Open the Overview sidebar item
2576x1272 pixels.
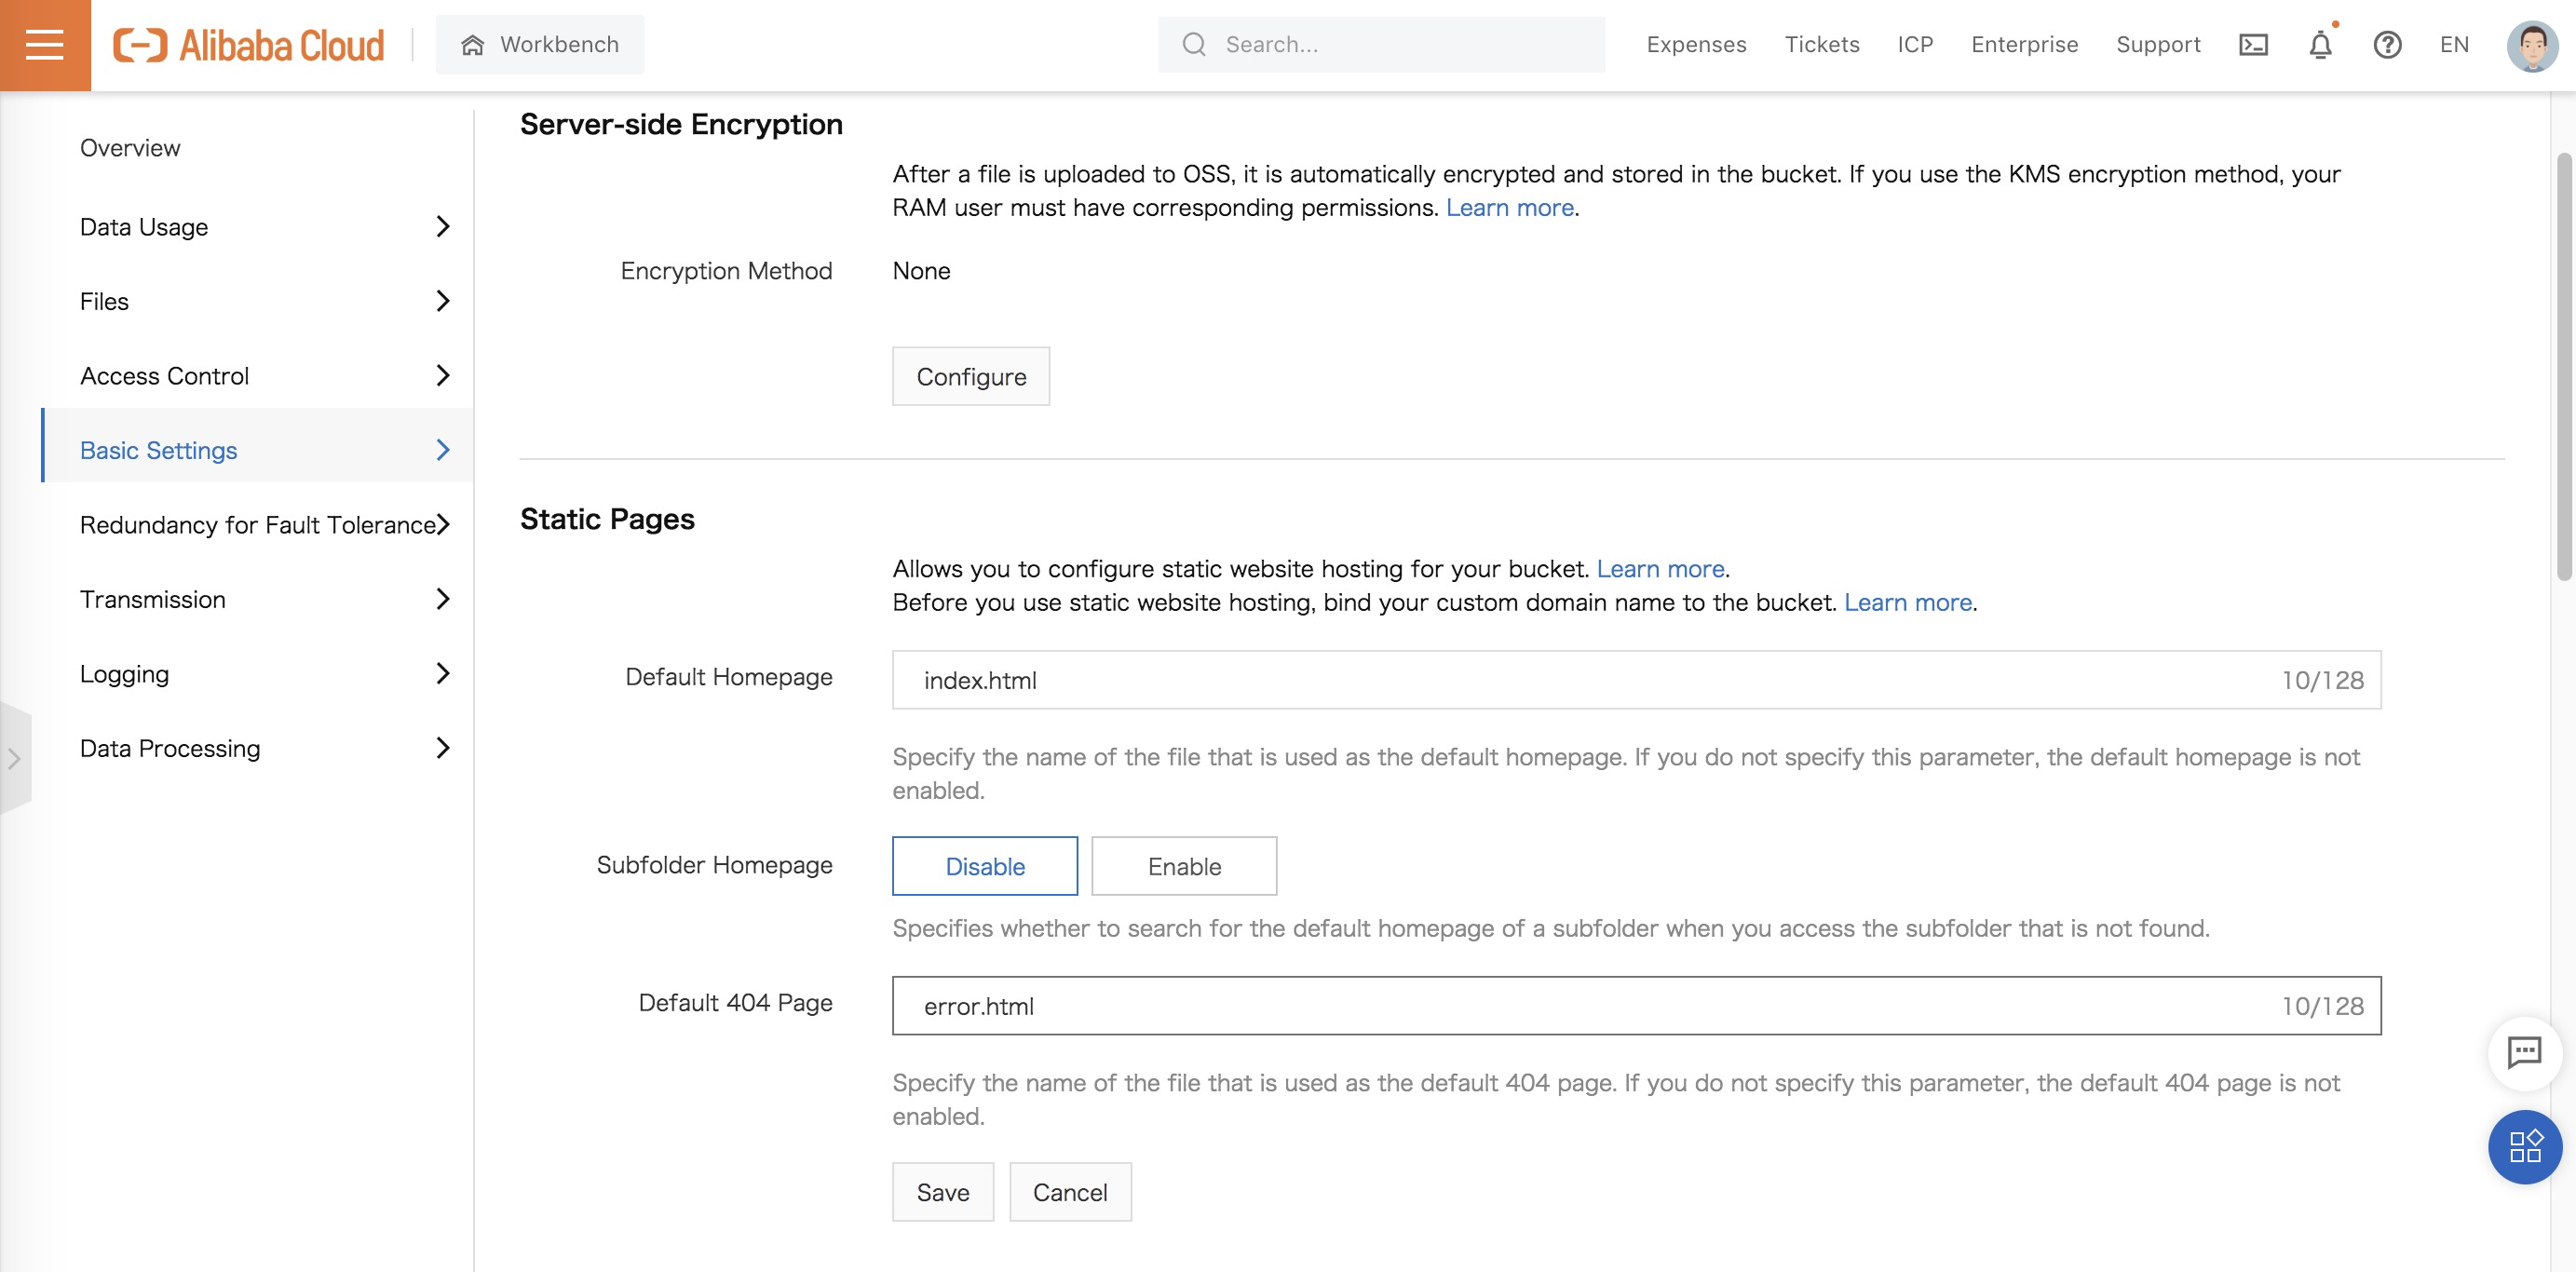[x=130, y=148]
